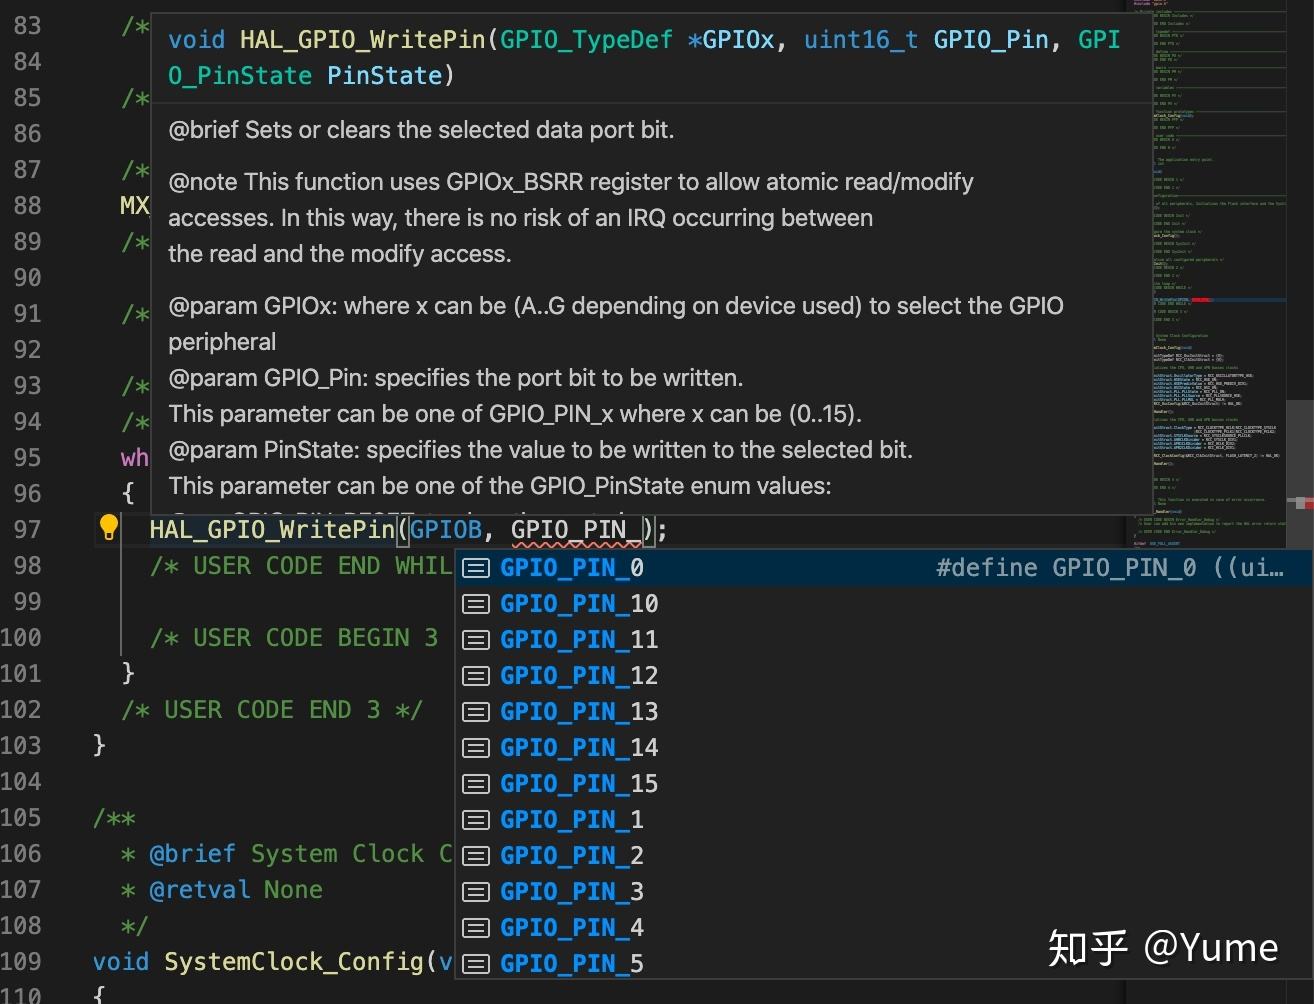The width and height of the screenshot is (1314, 1004).
Task: Click the USER CODE END WHILE comment
Action: (x=301, y=566)
